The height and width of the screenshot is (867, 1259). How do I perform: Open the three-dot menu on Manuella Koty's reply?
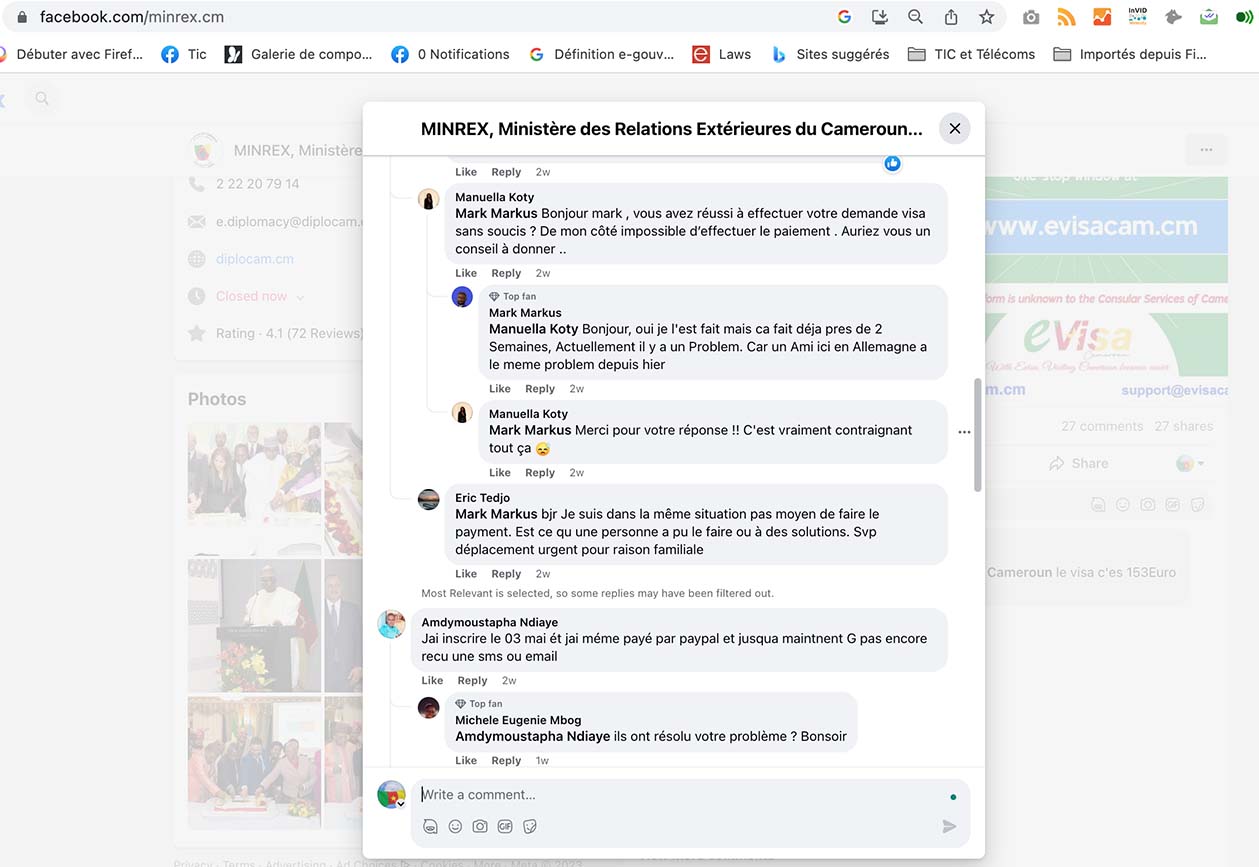coord(964,432)
